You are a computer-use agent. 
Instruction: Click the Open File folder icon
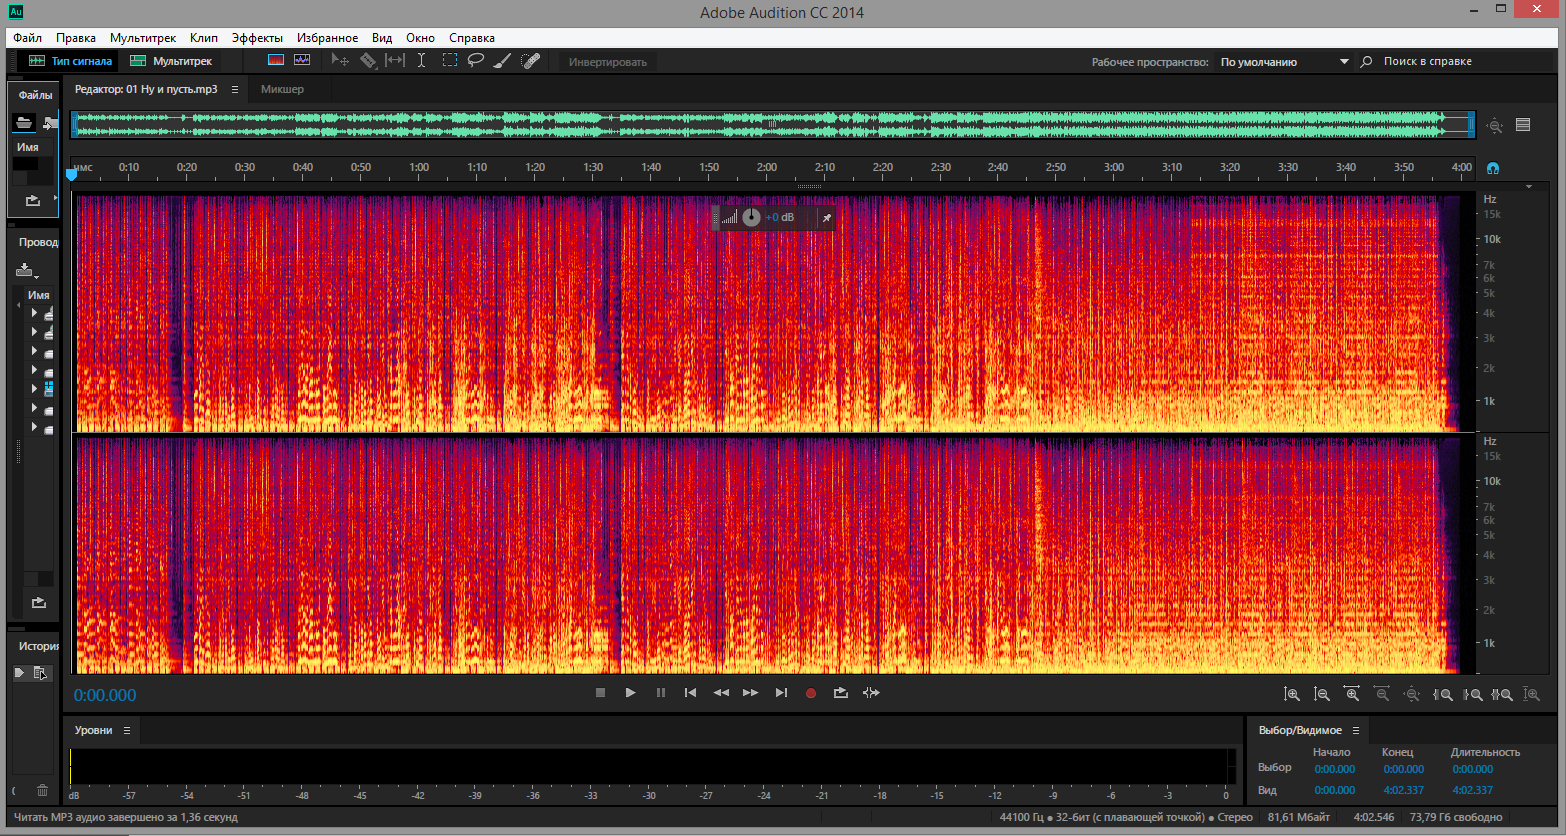pyautogui.click(x=24, y=123)
